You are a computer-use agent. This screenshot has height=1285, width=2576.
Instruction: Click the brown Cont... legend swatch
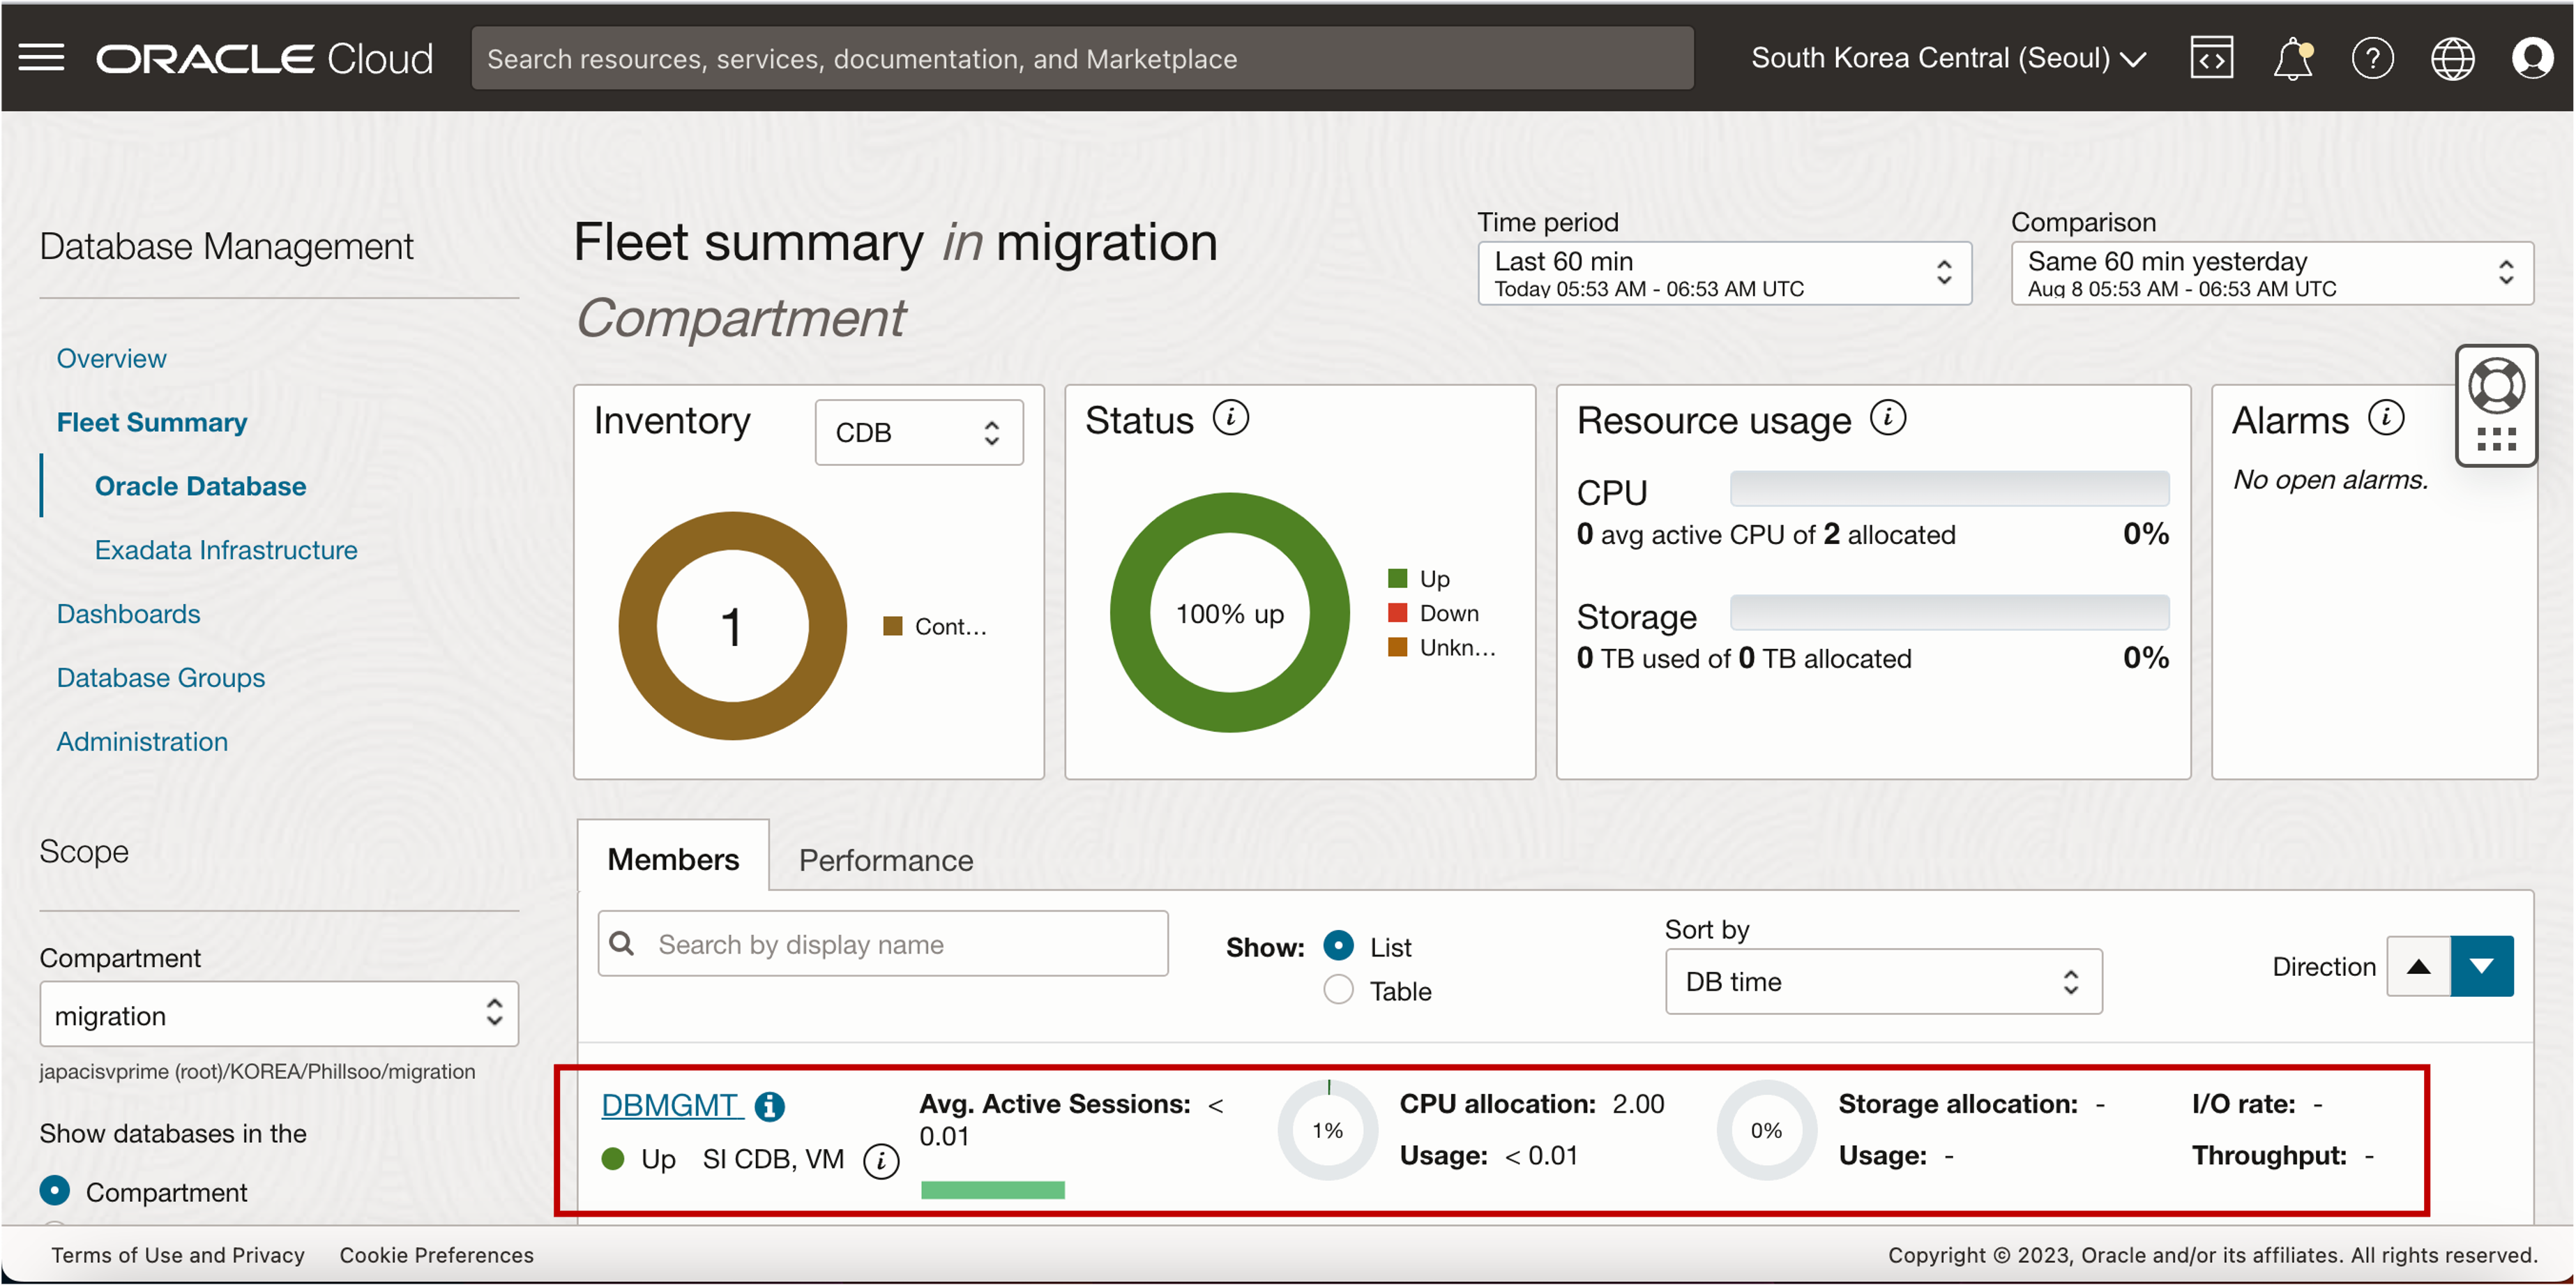[x=893, y=626]
